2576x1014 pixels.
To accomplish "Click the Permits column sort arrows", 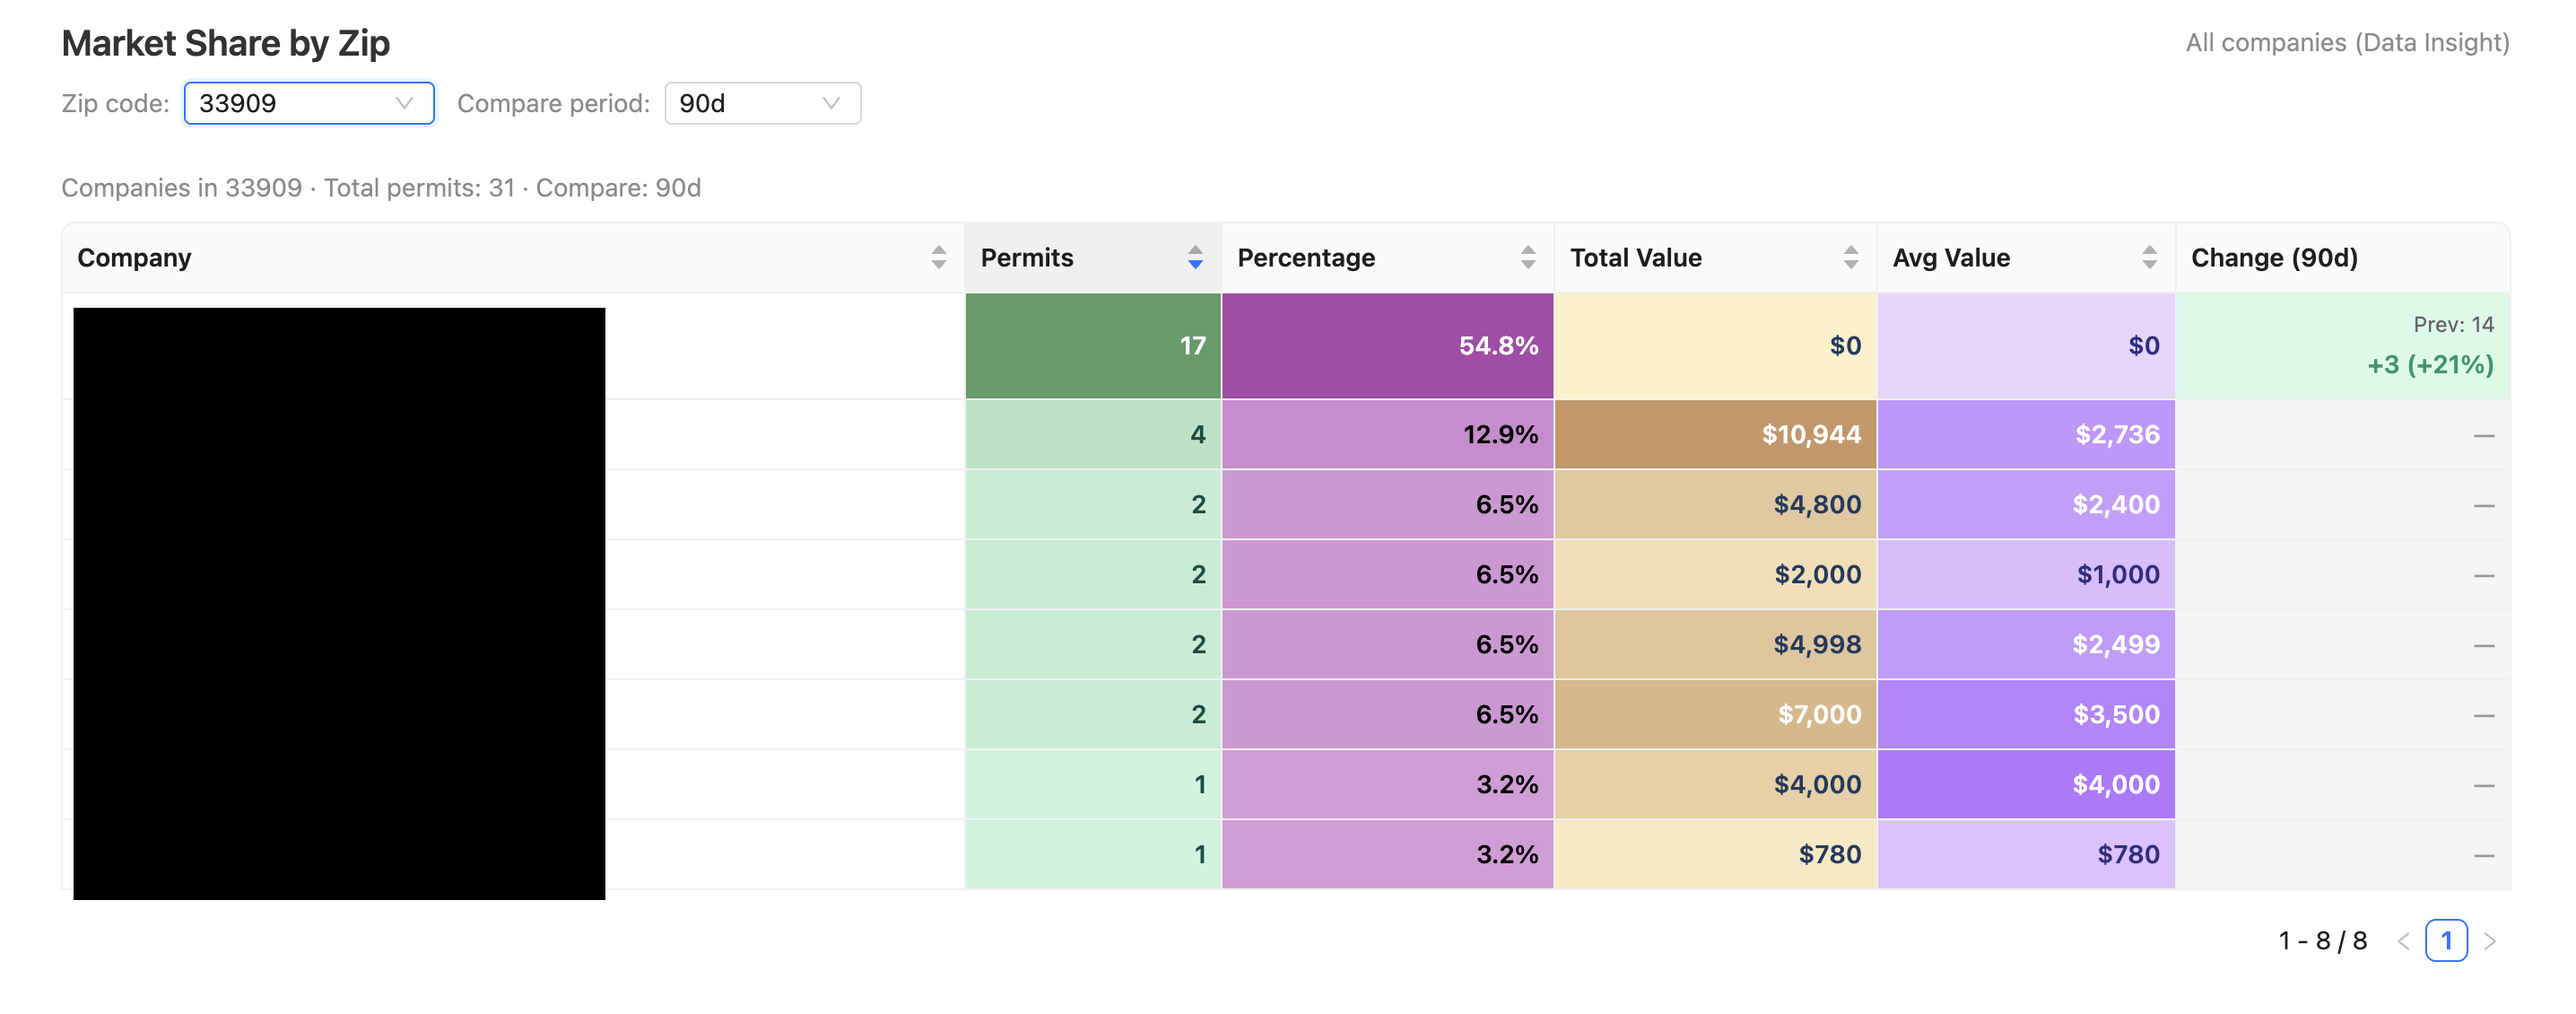I will [x=1195, y=257].
